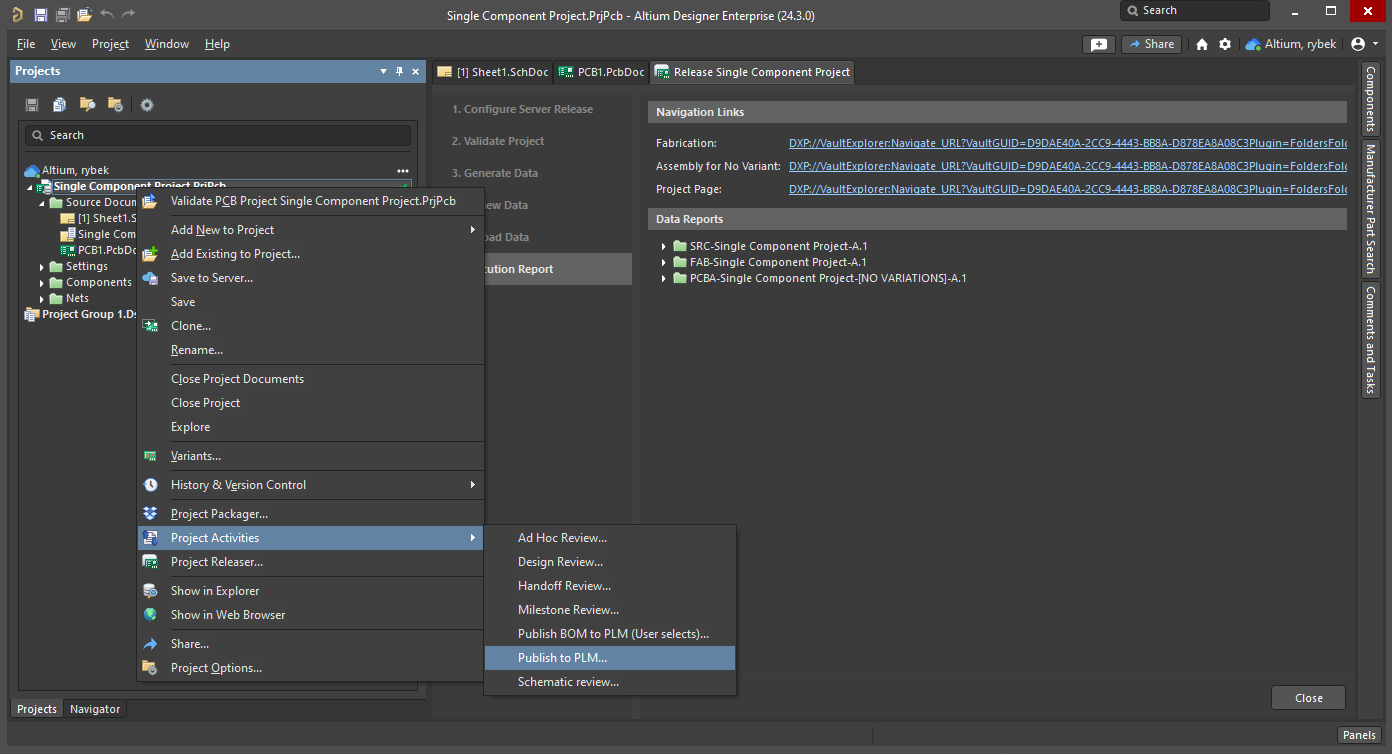
Task: Open the Window menu
Action: click(166, 44)
